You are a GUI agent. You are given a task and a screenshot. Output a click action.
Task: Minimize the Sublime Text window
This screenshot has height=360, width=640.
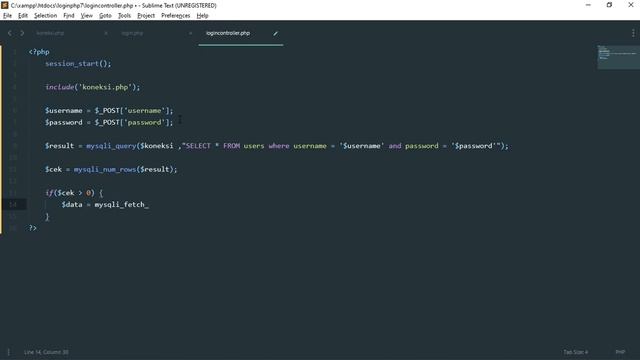[588, 5]
